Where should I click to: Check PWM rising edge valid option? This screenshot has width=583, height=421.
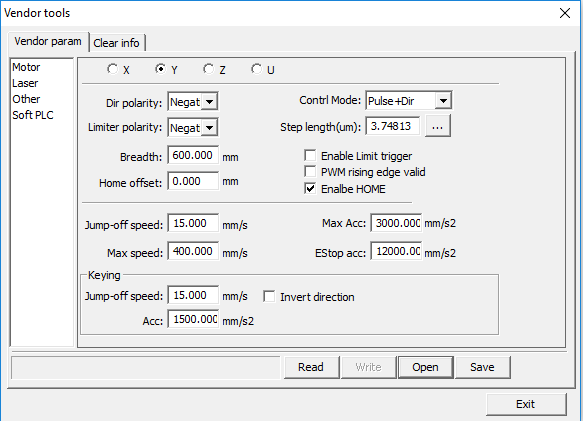(310, 171)
